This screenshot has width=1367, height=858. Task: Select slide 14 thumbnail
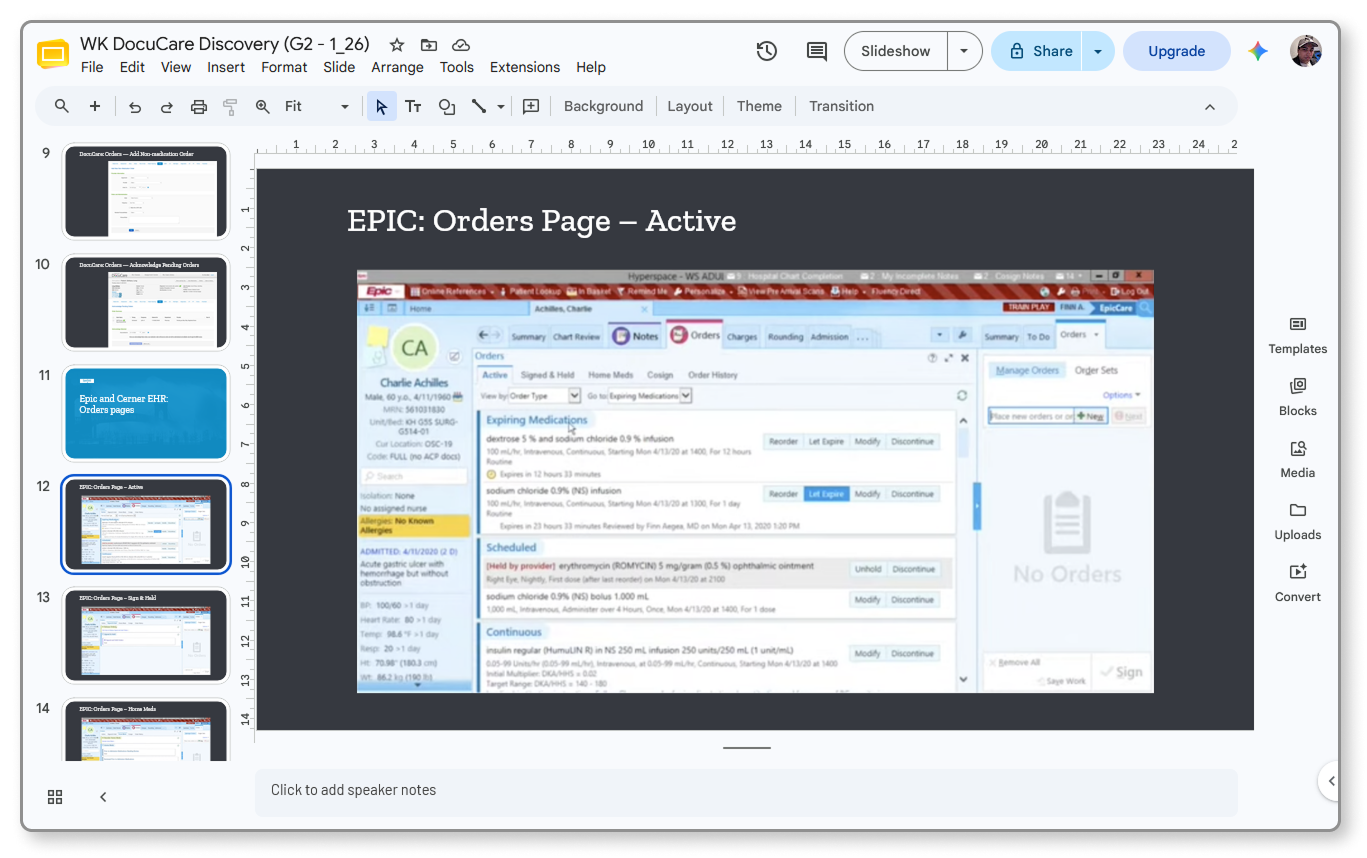click(146, 730)
